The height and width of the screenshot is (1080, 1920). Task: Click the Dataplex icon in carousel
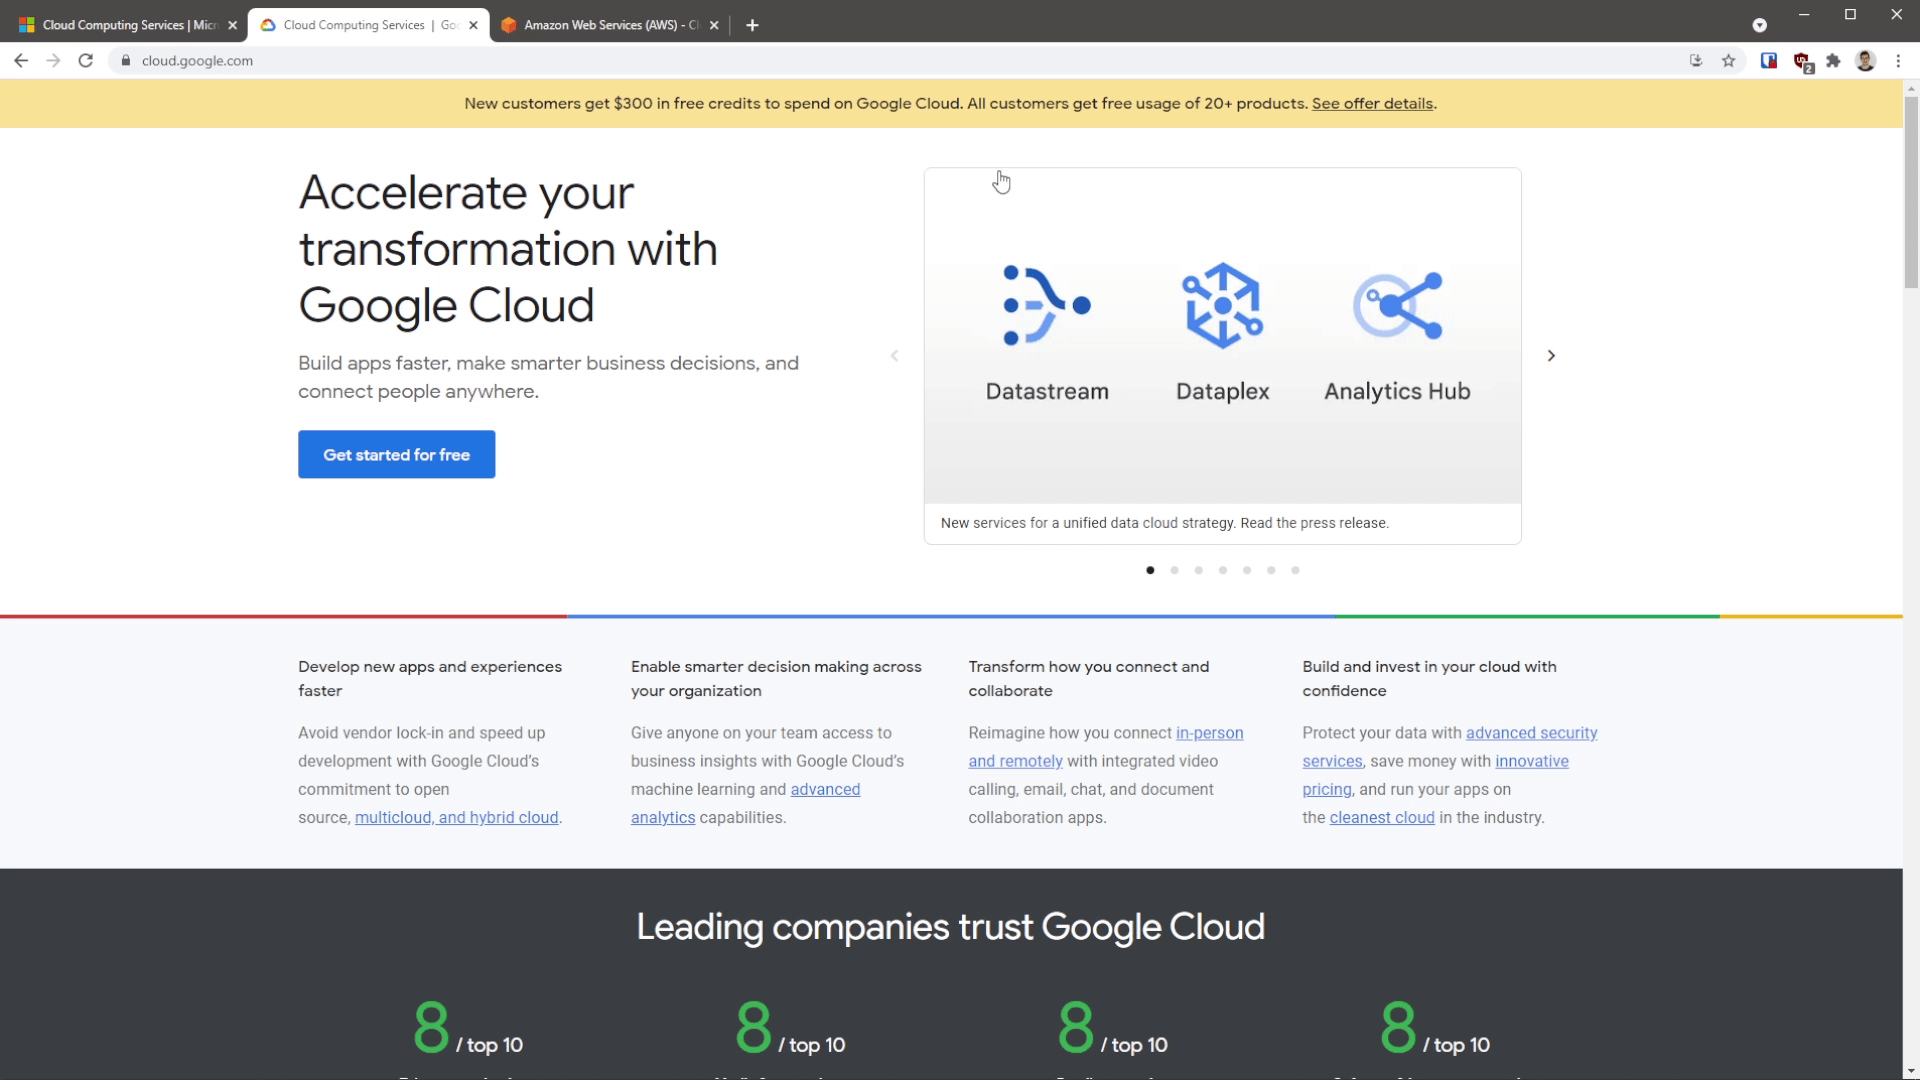1222,306
